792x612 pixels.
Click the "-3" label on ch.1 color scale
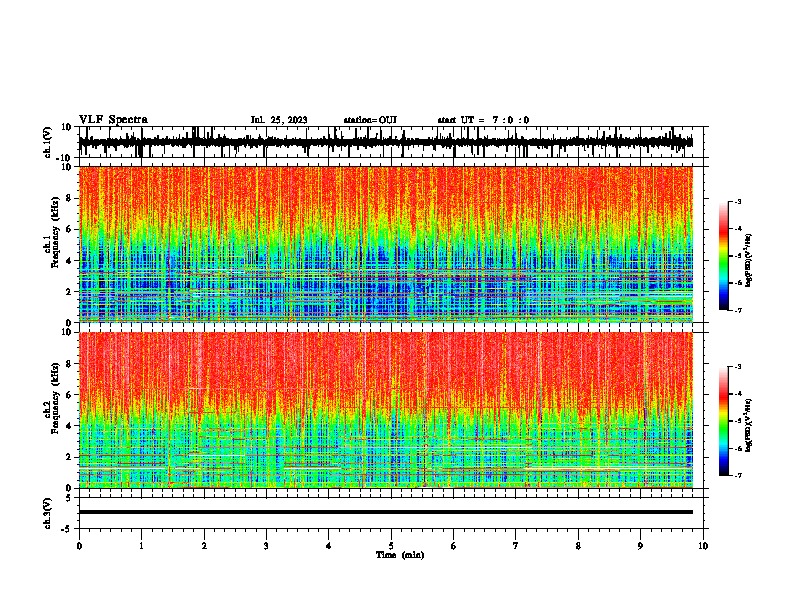(737, 201)
